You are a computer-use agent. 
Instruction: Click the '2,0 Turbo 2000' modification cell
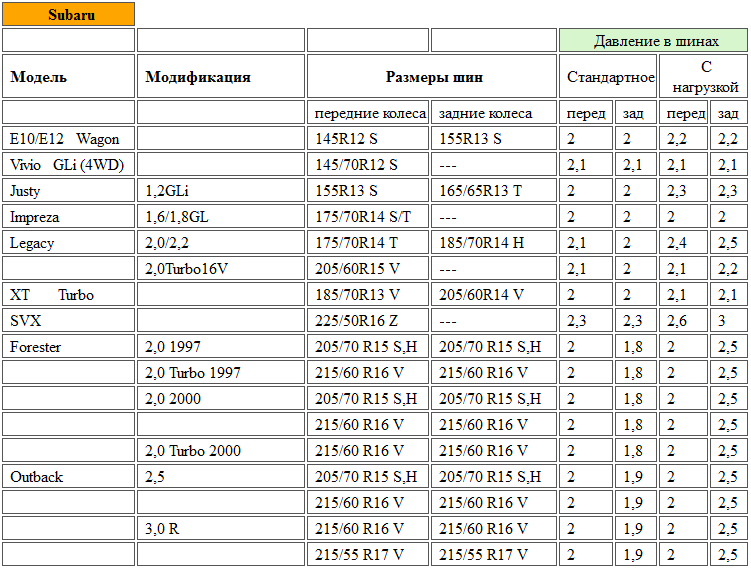pyautogui.click(x=221, y=451)
